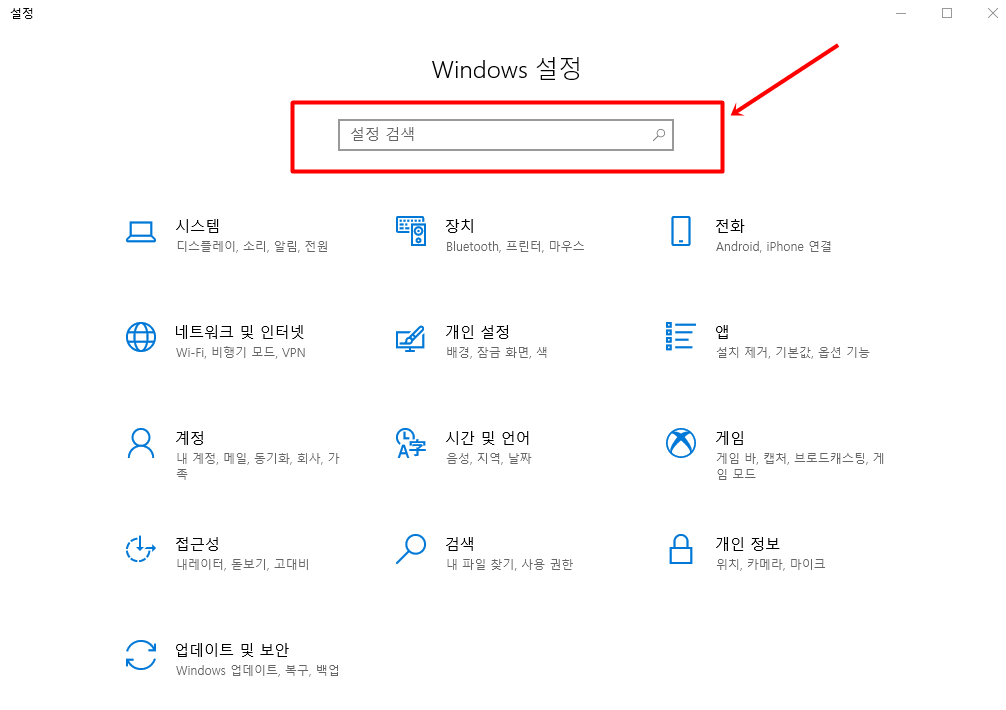
Task: Click text 위치, 카메라, 마이크
Action: point(771,564)
